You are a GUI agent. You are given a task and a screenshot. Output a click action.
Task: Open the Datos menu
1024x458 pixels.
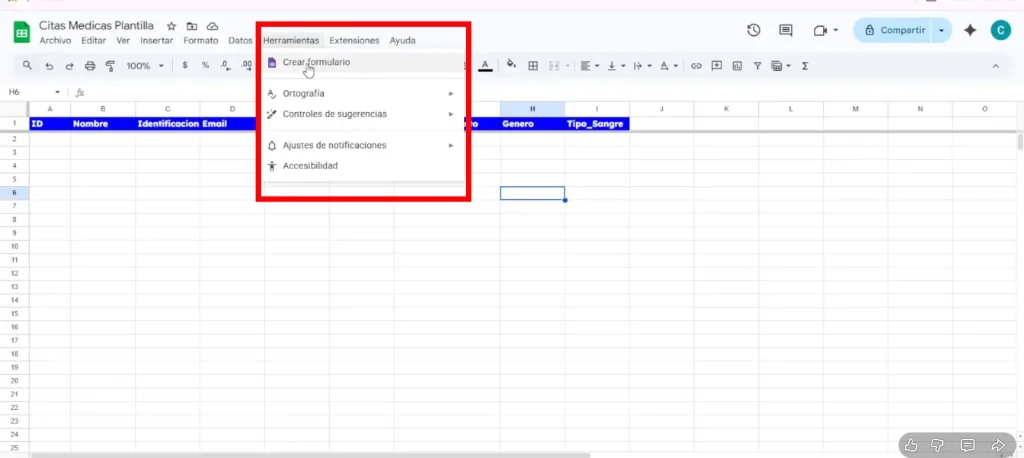click(240, 41)
